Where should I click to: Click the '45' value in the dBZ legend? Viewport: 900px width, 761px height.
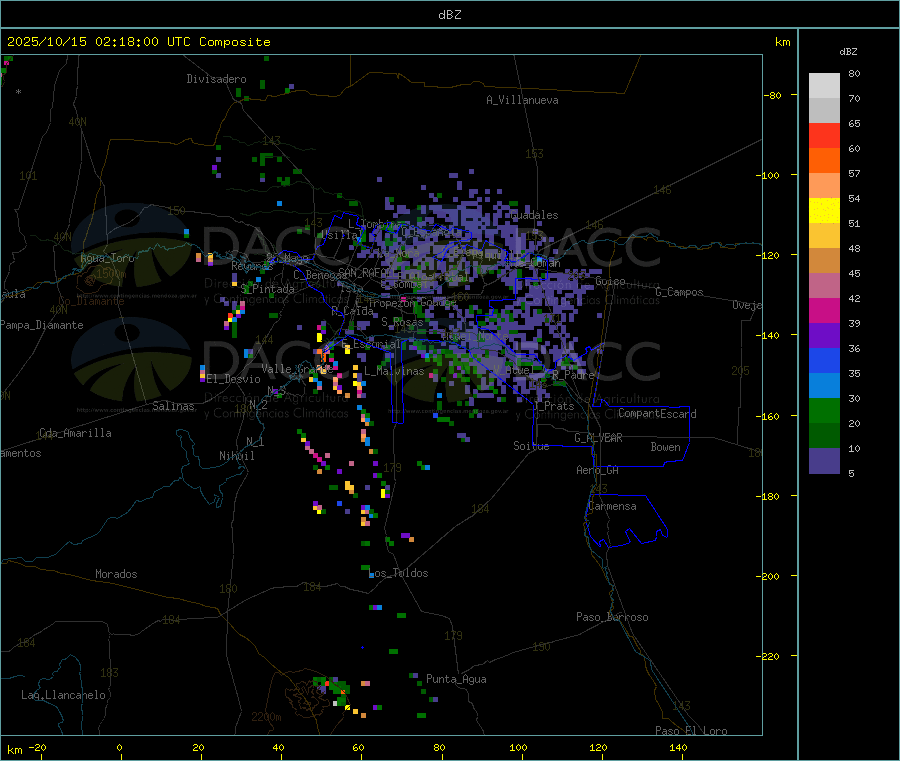(x=854, y=274)
